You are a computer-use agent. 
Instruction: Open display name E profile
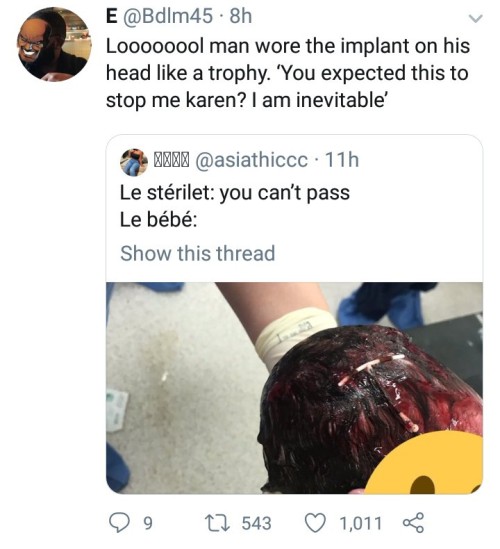tap(112, 16)
